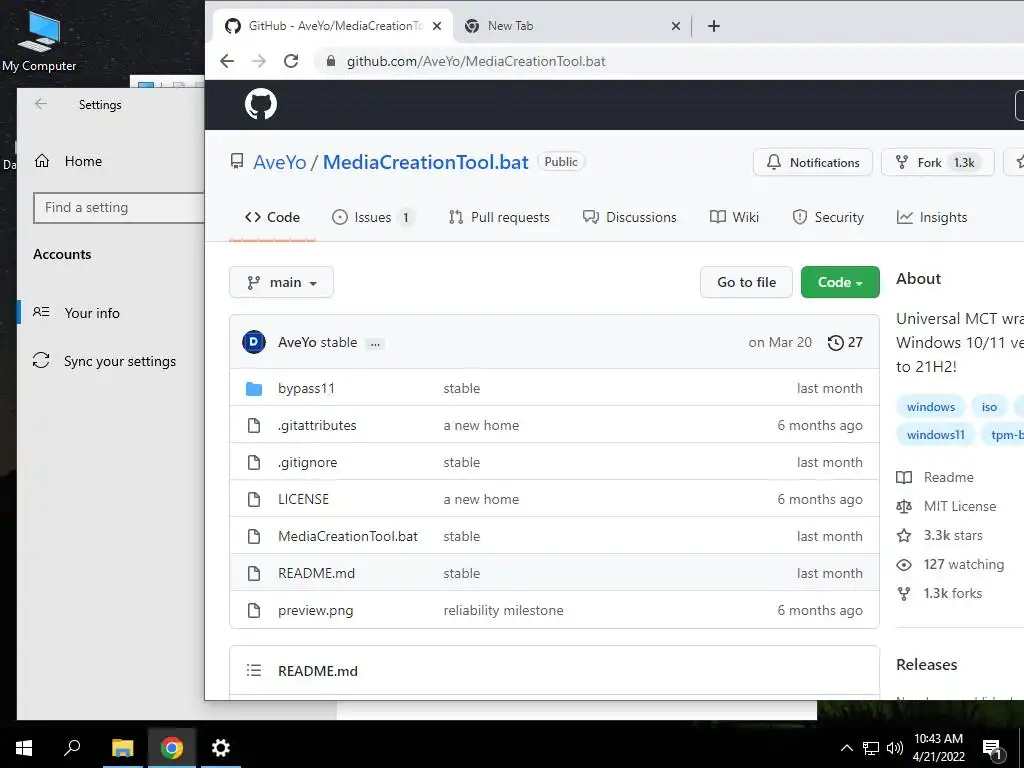Open the Discussions tab
The width and height of the screenshot is (1024, 768).
630,217
